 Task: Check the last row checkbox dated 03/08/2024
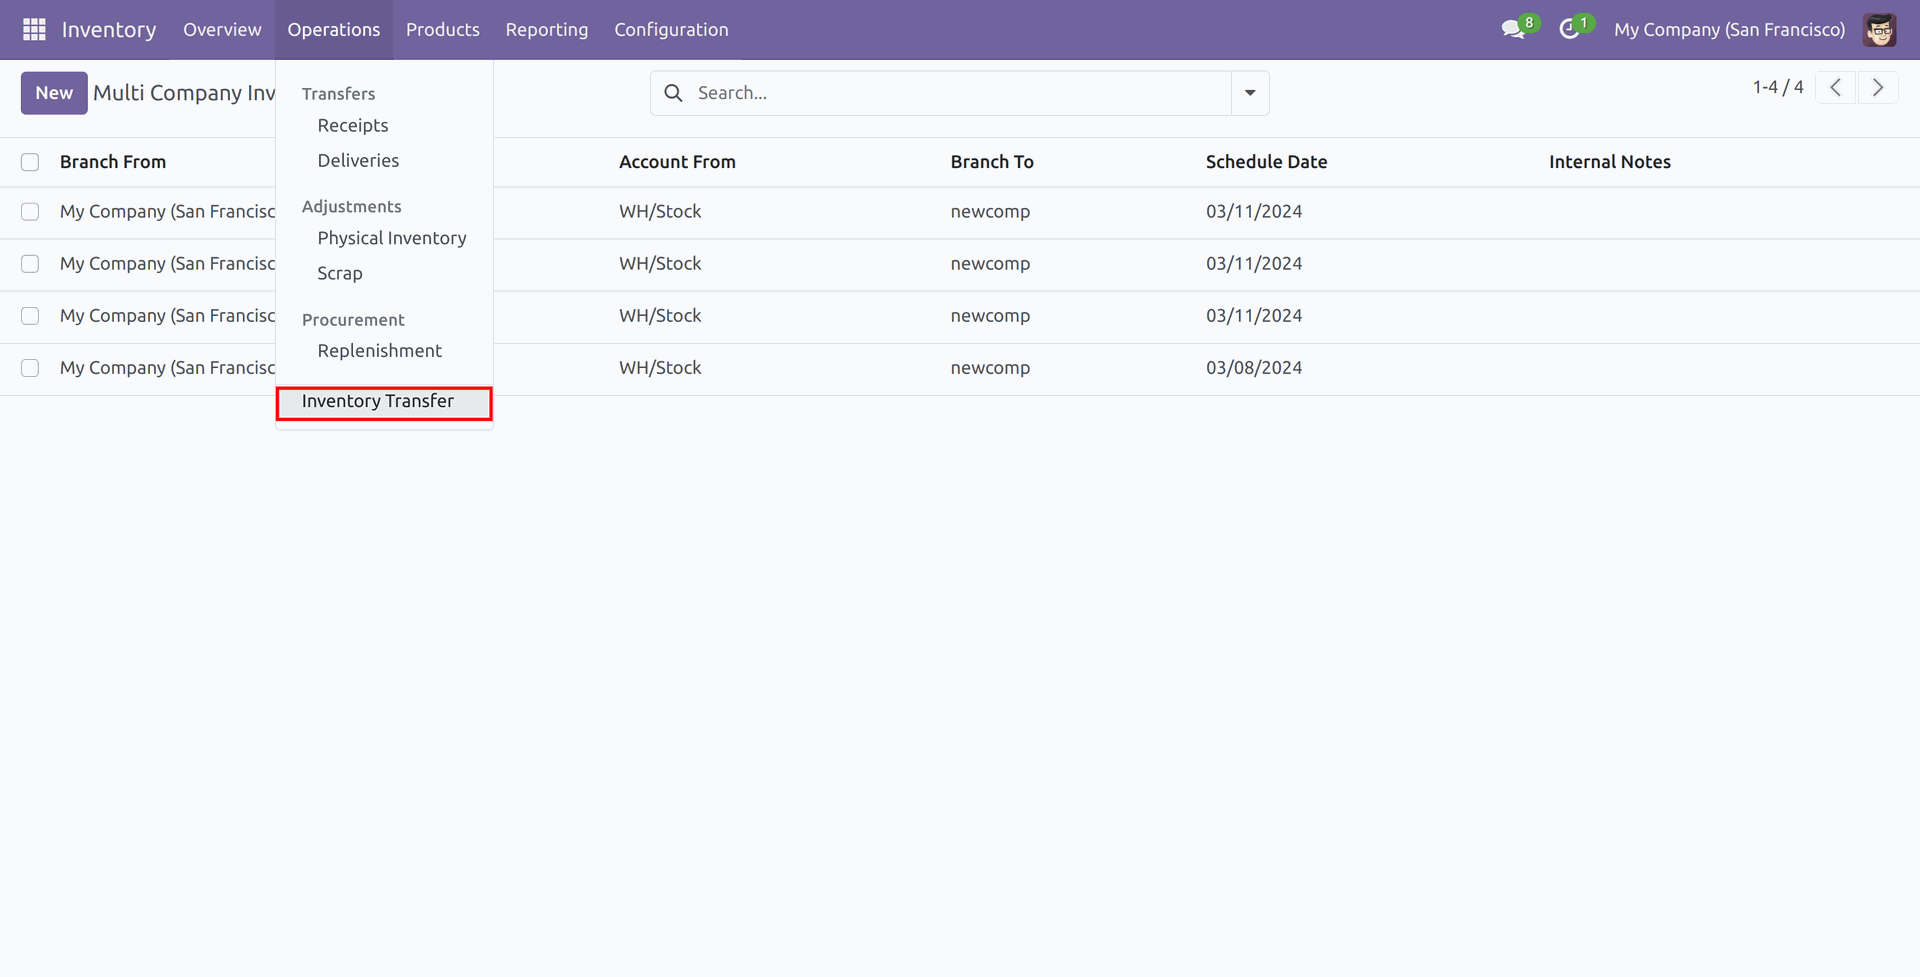coord(30,368)
